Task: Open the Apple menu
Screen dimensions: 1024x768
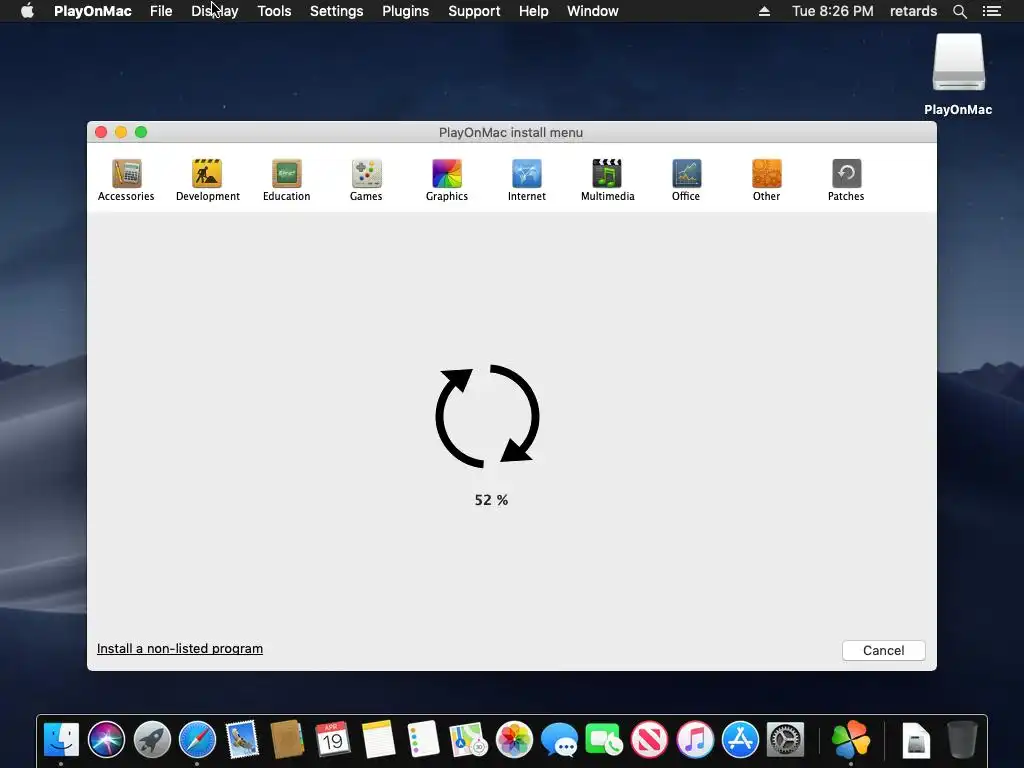Action: point(27,11)
